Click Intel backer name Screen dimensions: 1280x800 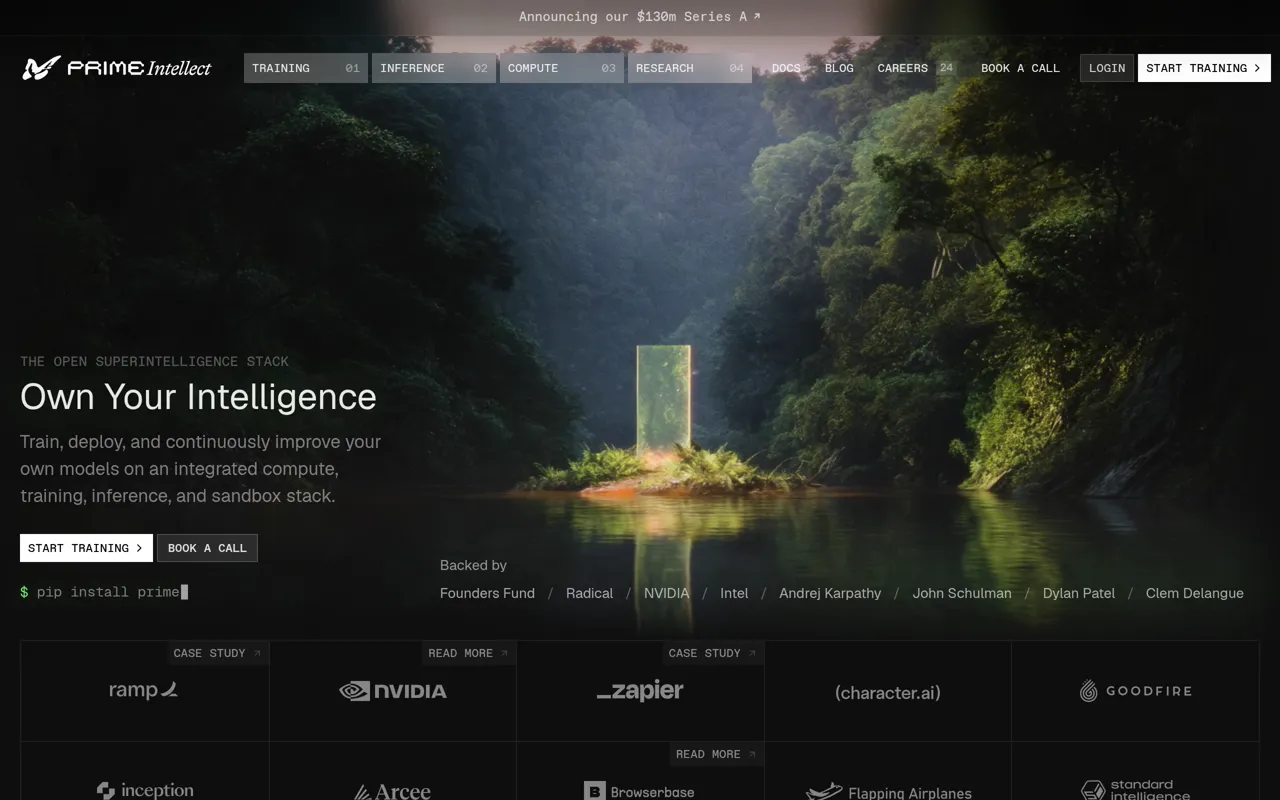pos(734,593)
